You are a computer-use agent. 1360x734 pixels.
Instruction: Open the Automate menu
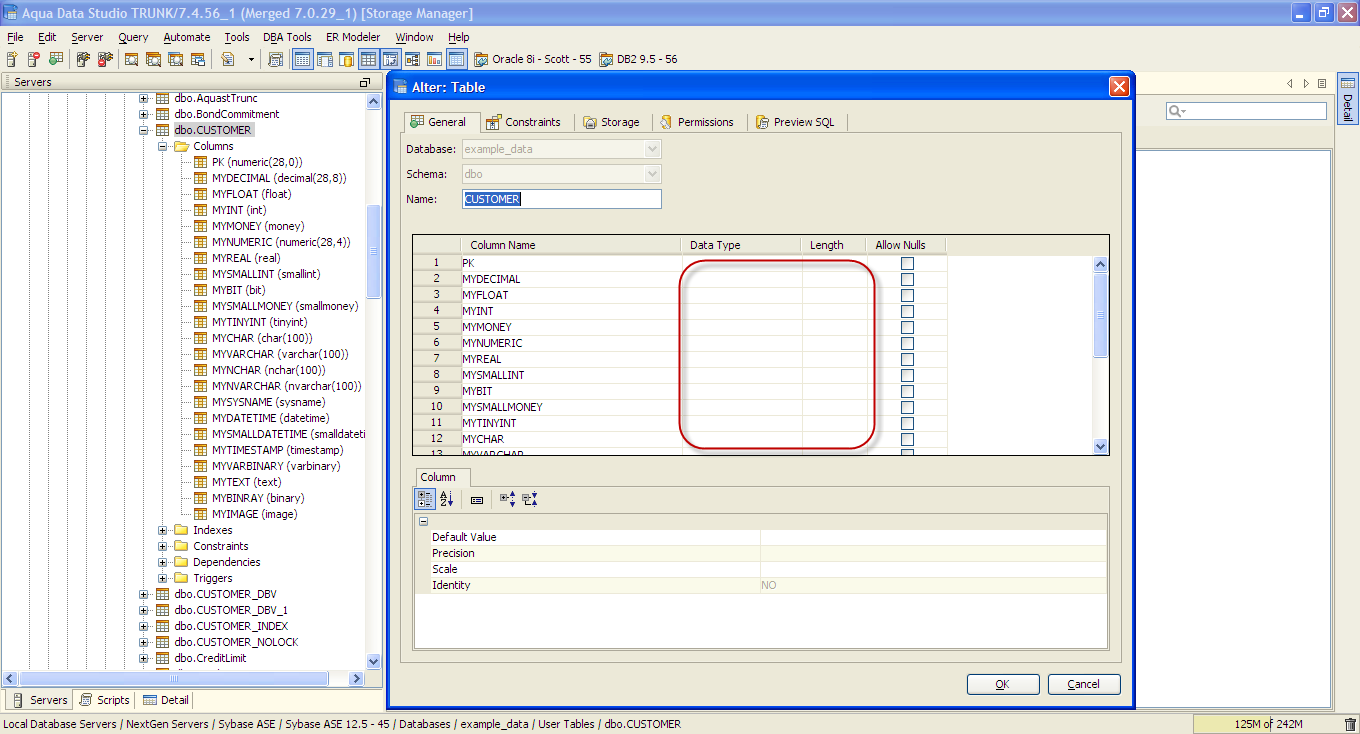click(187, 37)
